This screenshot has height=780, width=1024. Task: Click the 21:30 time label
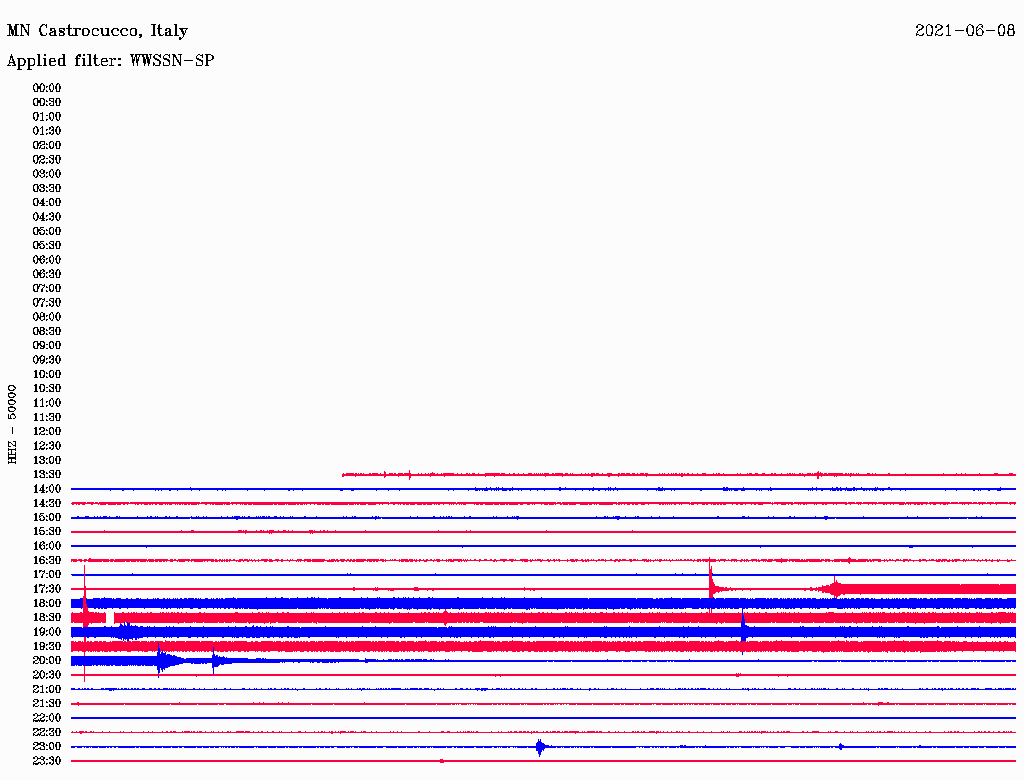(x=47, y=704)
